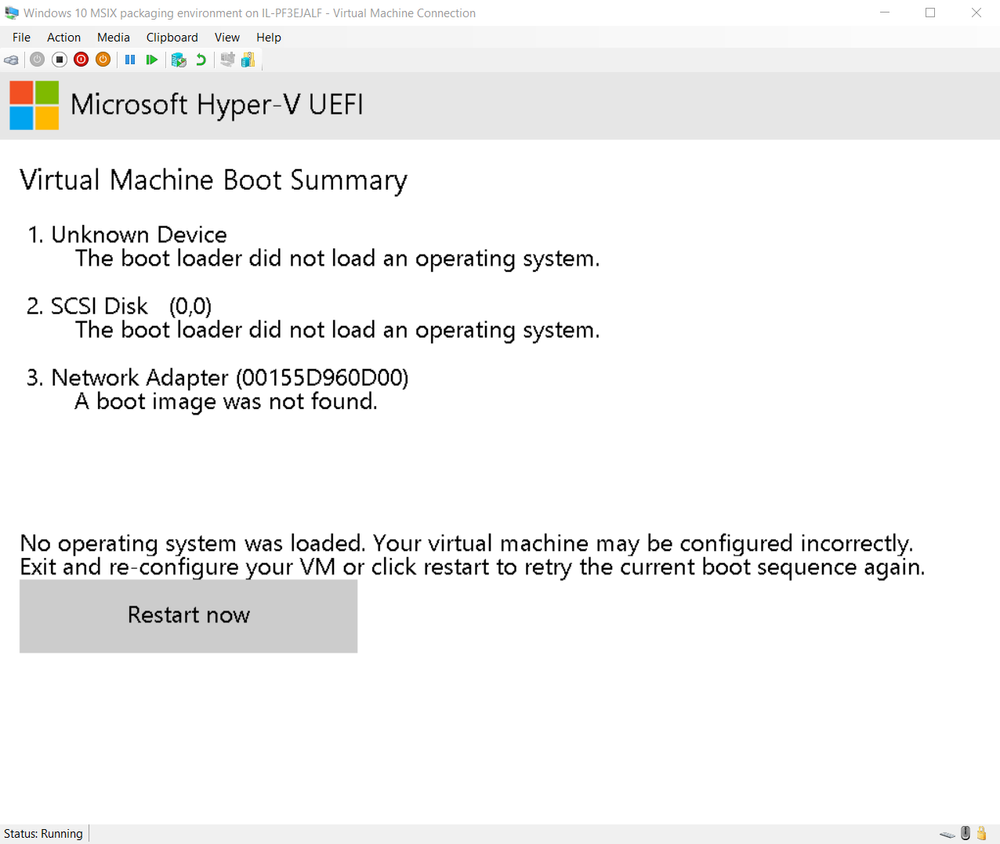The image size is (1000, 844).
Task: Revert the VM with the green arrow icon
Action: [201, 59]
